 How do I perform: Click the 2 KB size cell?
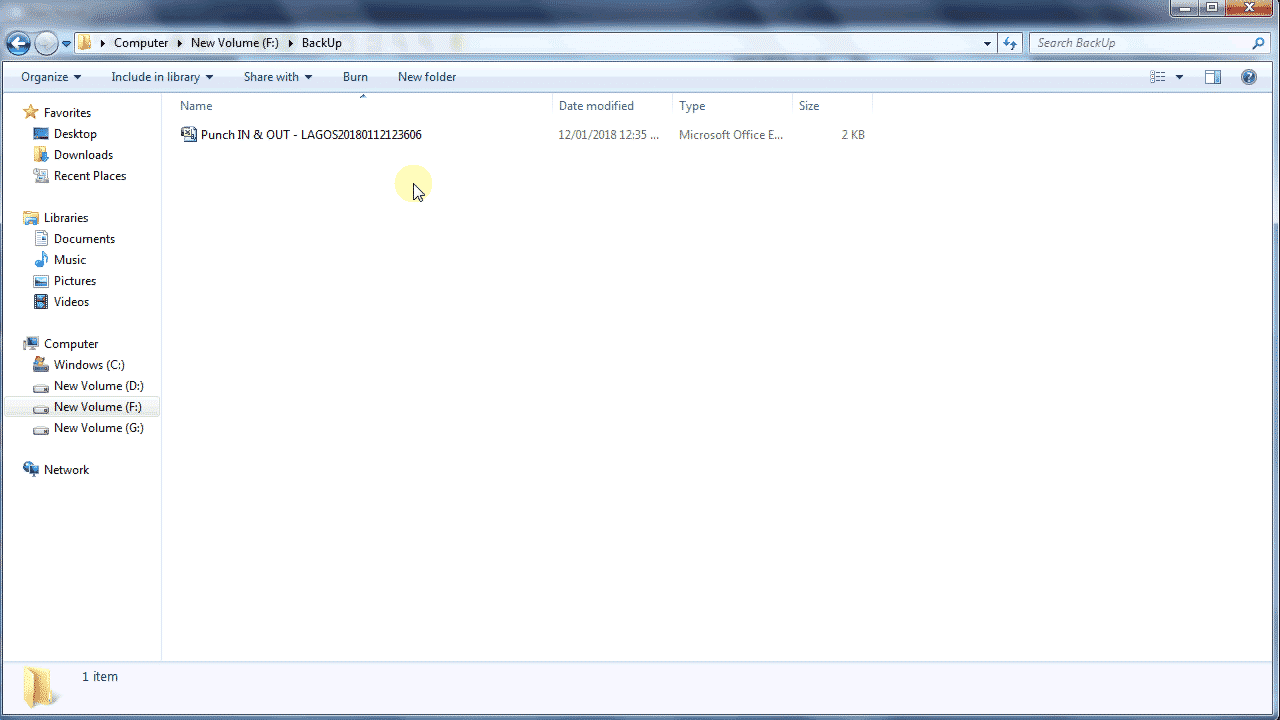pos(853,135)
